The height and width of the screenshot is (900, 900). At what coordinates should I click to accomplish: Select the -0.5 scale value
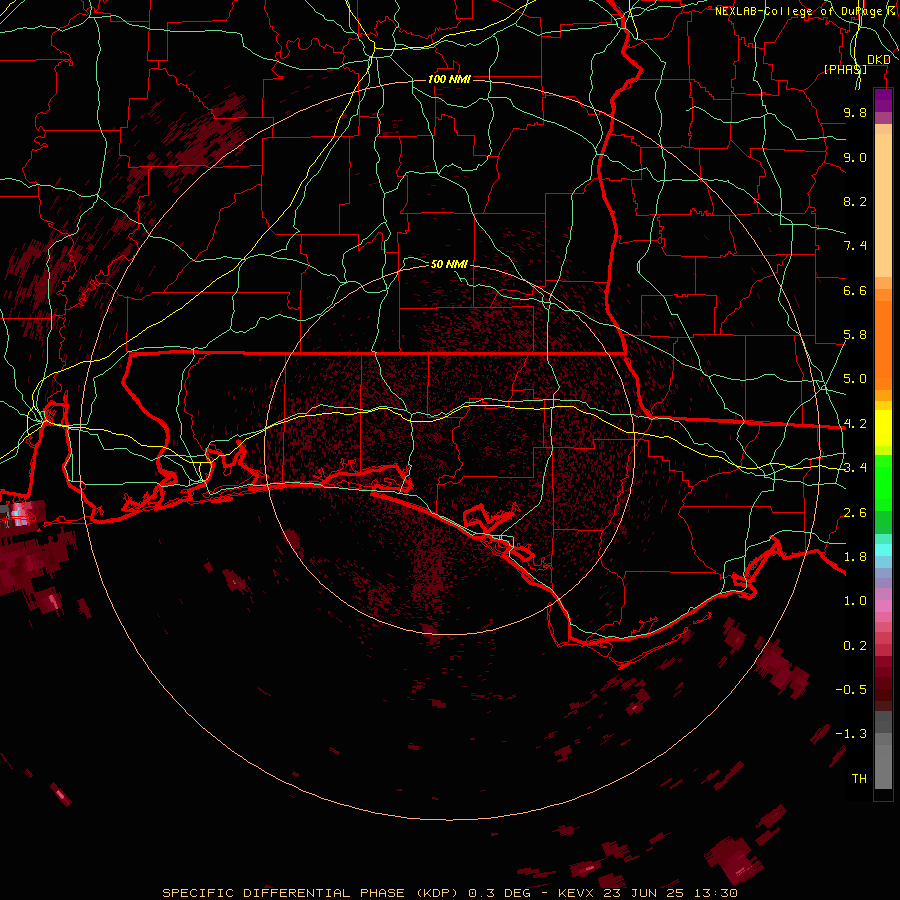point(851,690)
